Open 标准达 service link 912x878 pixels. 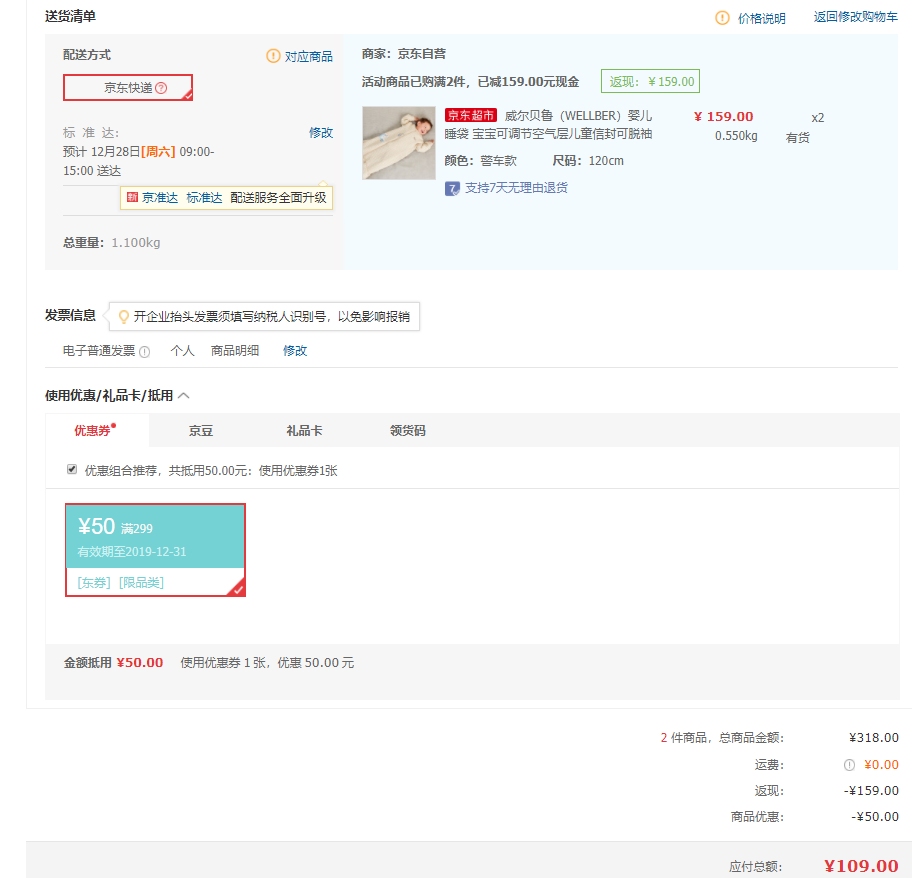(204, 198)
